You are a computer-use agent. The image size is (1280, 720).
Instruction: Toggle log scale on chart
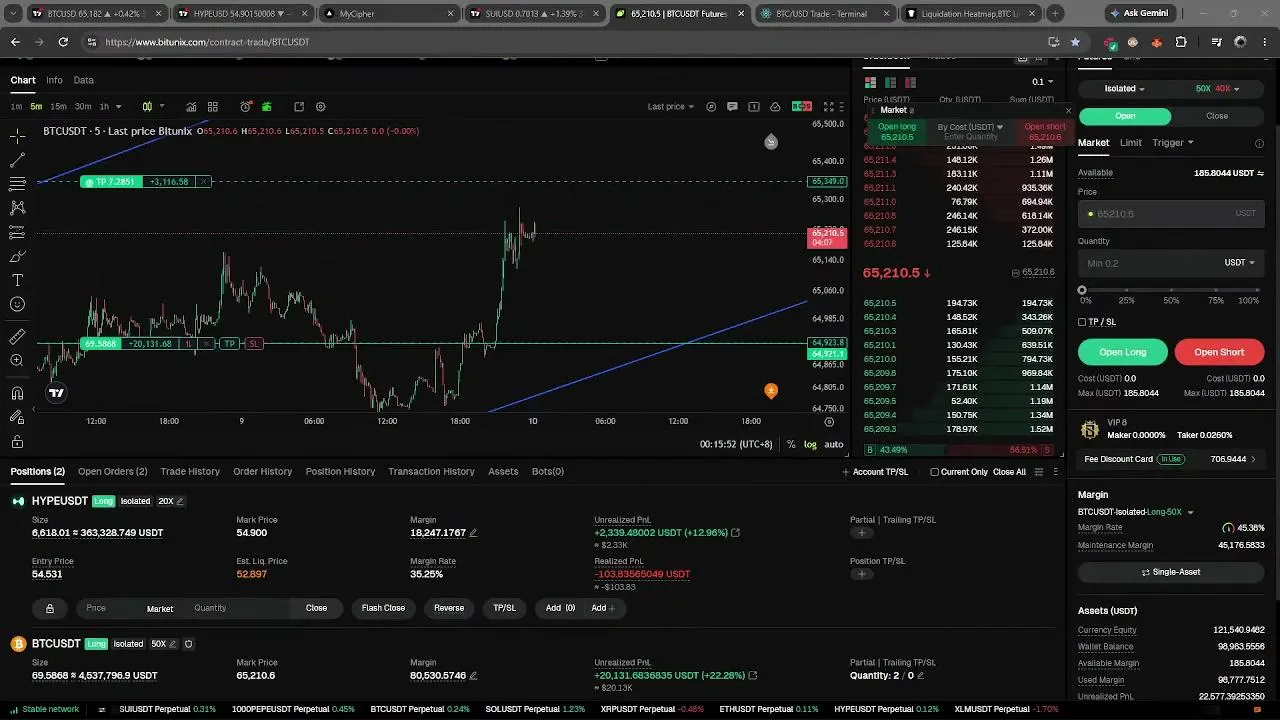[810, 444]
